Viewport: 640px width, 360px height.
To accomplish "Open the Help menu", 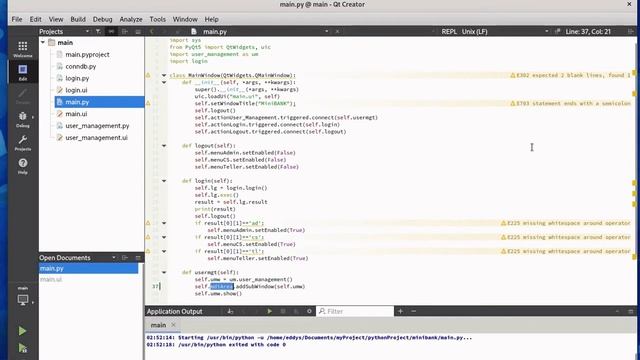I will click(x=211, y=19).
